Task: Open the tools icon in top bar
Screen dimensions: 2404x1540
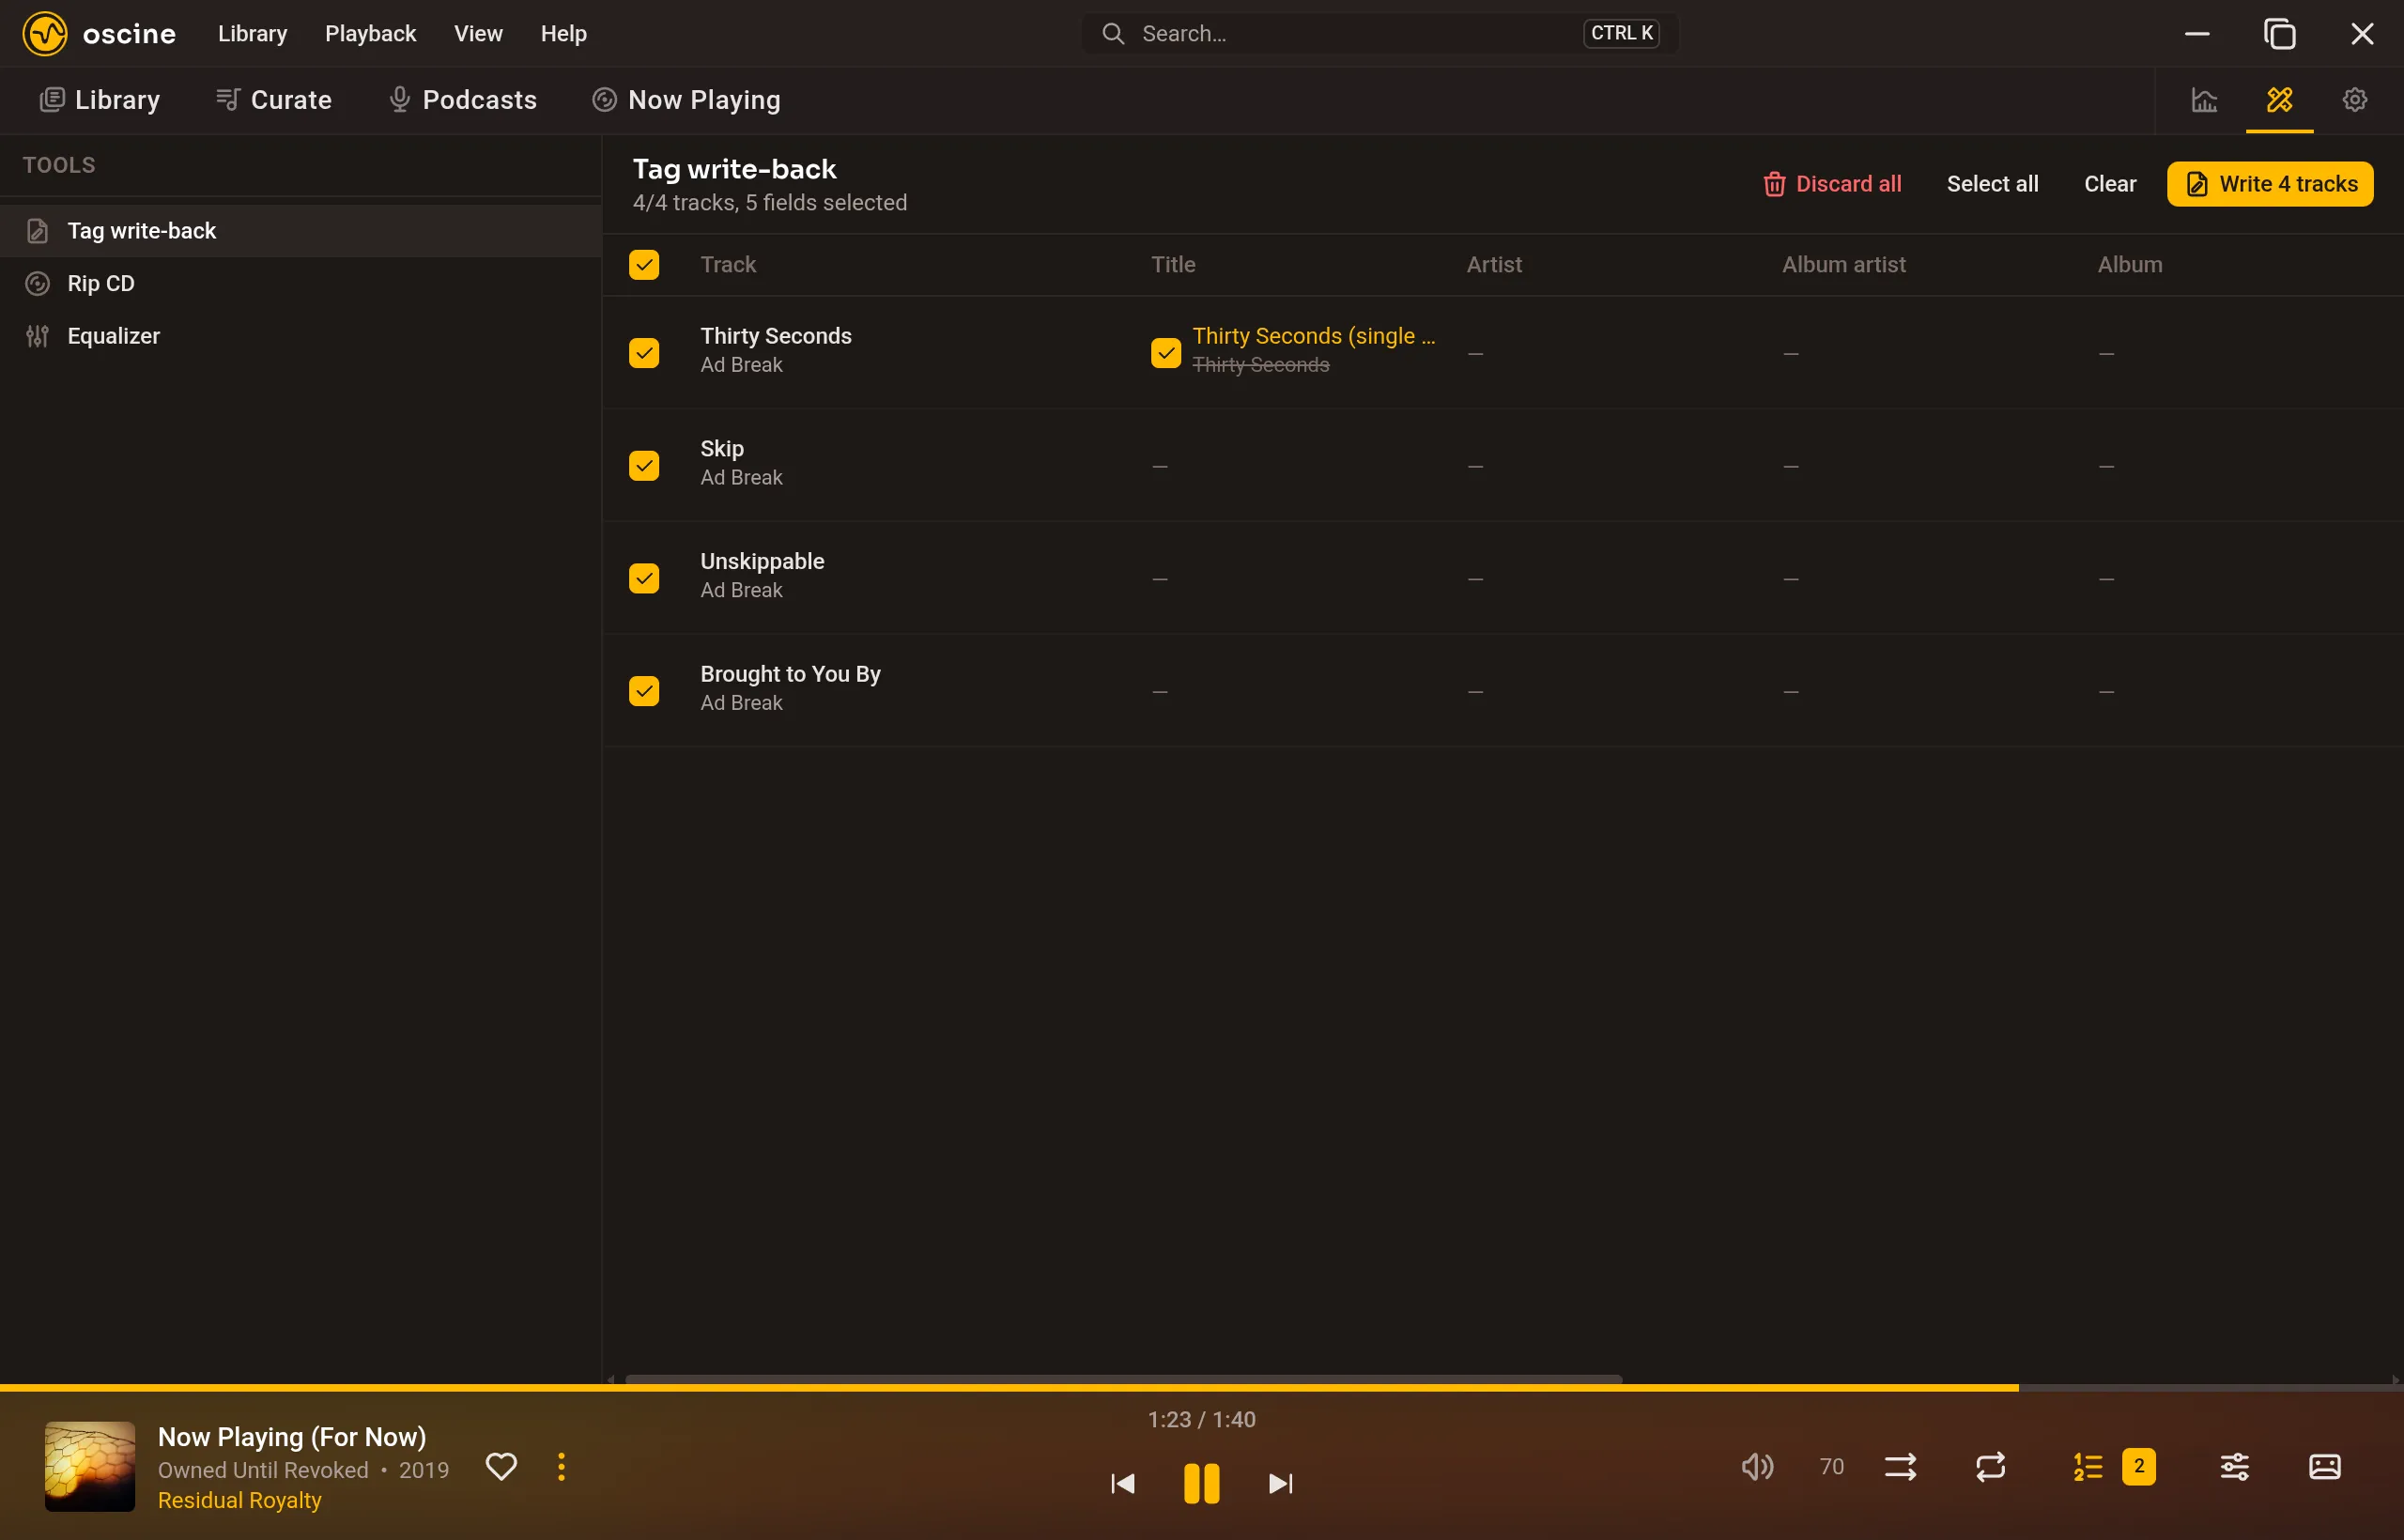Action: point(2279,100)
